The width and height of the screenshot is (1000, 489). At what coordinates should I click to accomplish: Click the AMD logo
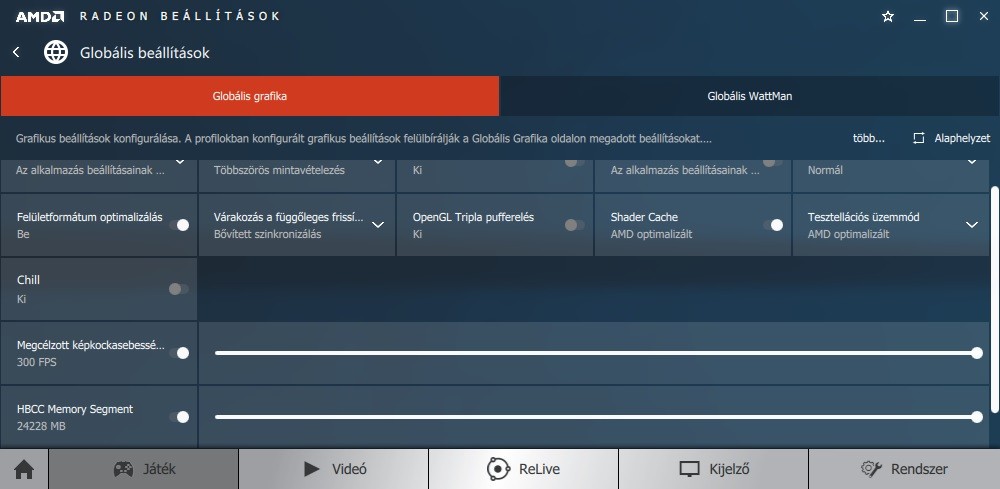tap(40, 17)
